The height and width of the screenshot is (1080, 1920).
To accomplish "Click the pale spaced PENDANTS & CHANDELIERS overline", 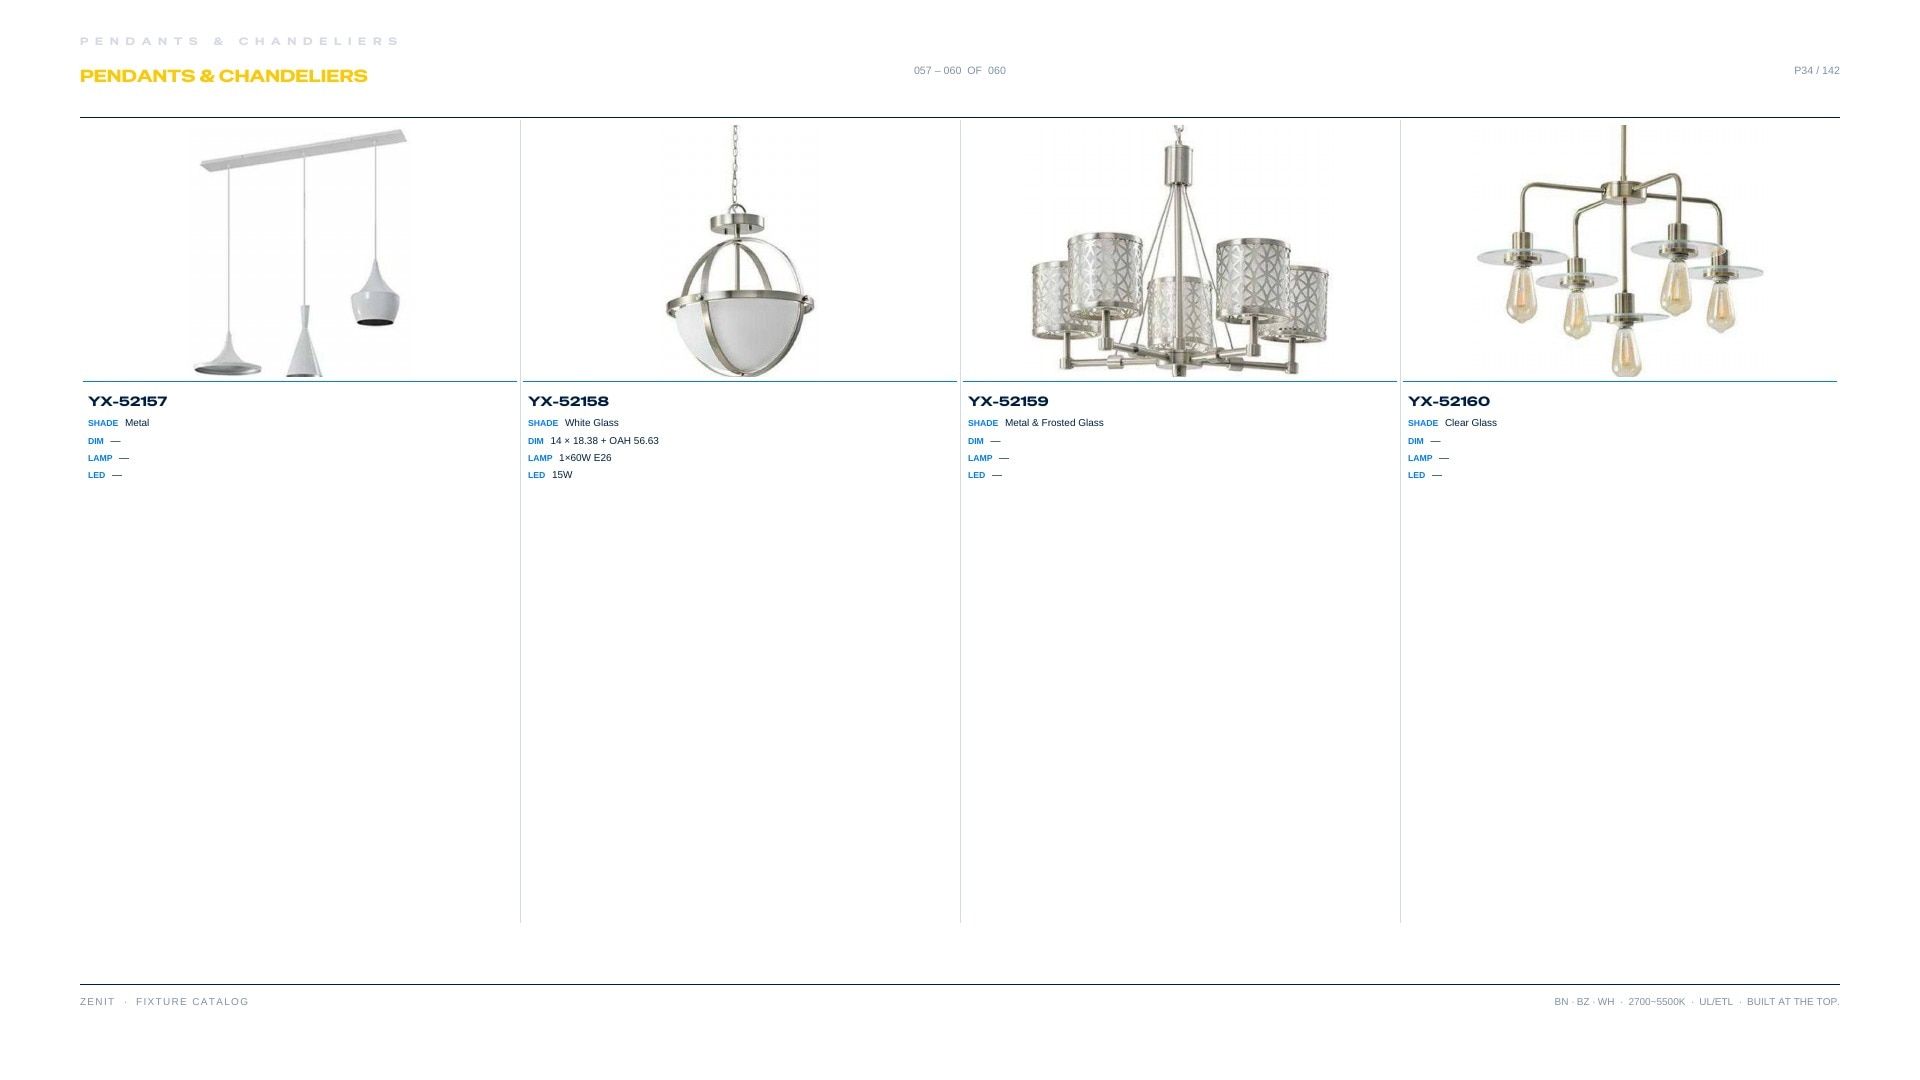I will (239, 41).
